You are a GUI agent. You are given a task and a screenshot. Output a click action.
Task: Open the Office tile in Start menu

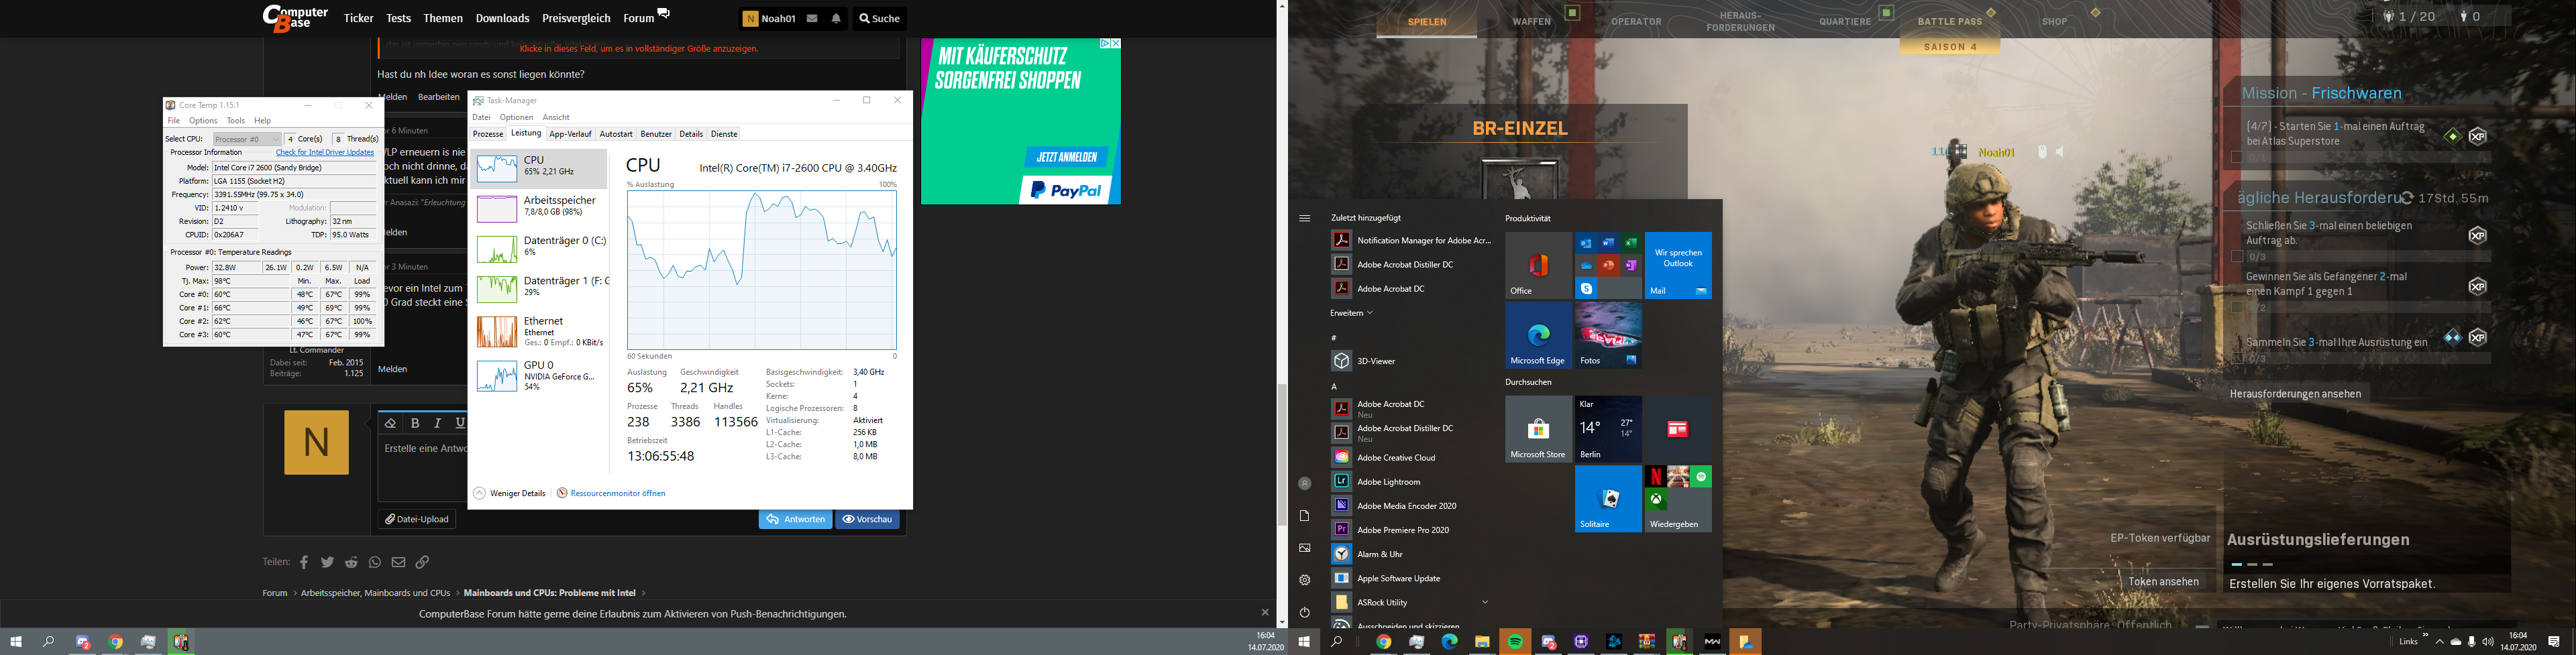pyautogui.click(x=1538, y=265)
